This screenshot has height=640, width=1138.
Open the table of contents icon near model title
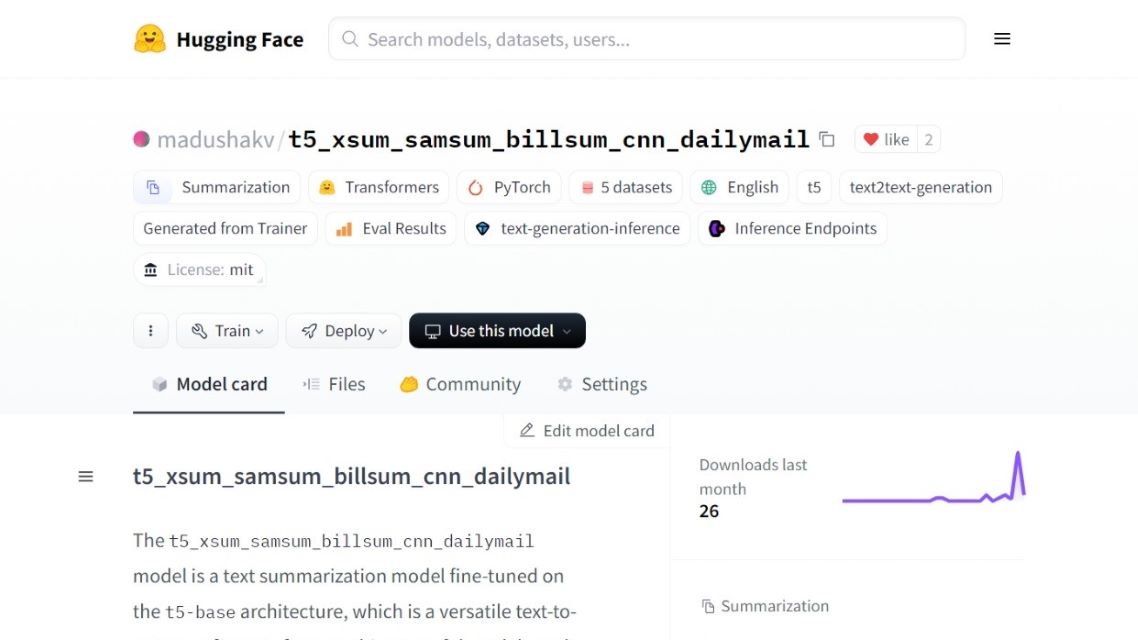point(86,476)
